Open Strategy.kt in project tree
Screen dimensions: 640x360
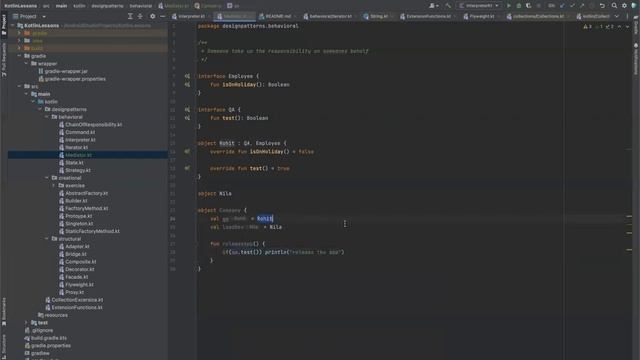[78, 170]
